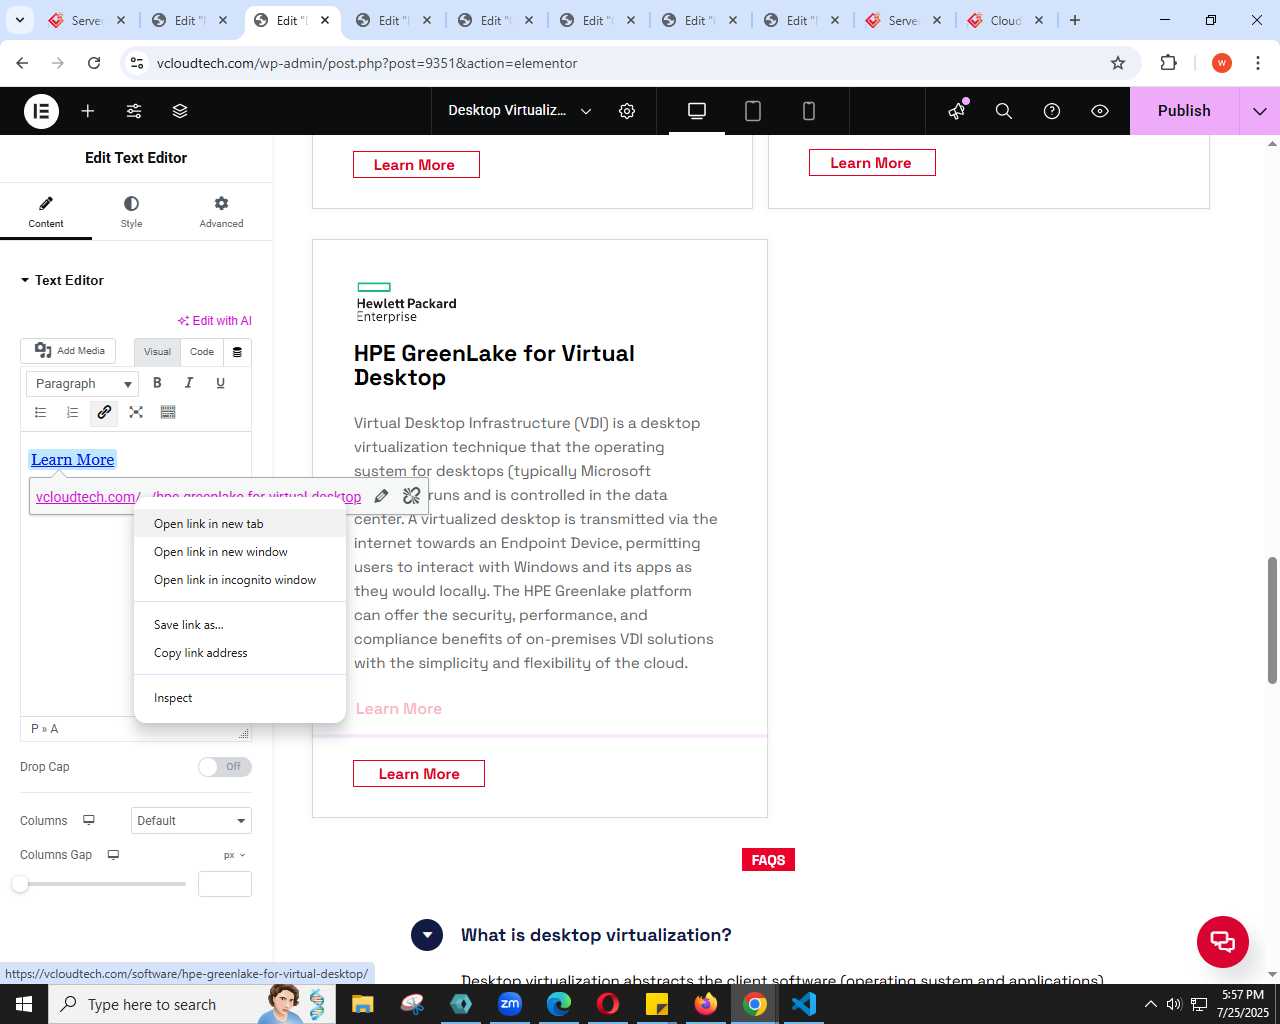The image size is (1280, 1024).
Task: Open the document name dropdown chevron
Action: [586, 111]
